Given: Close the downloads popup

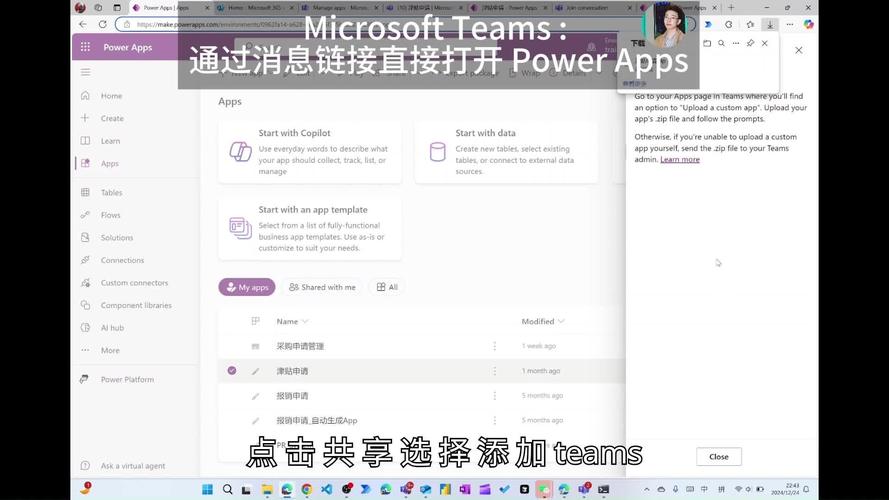Looking at the screenshot, I should point(765,43).
